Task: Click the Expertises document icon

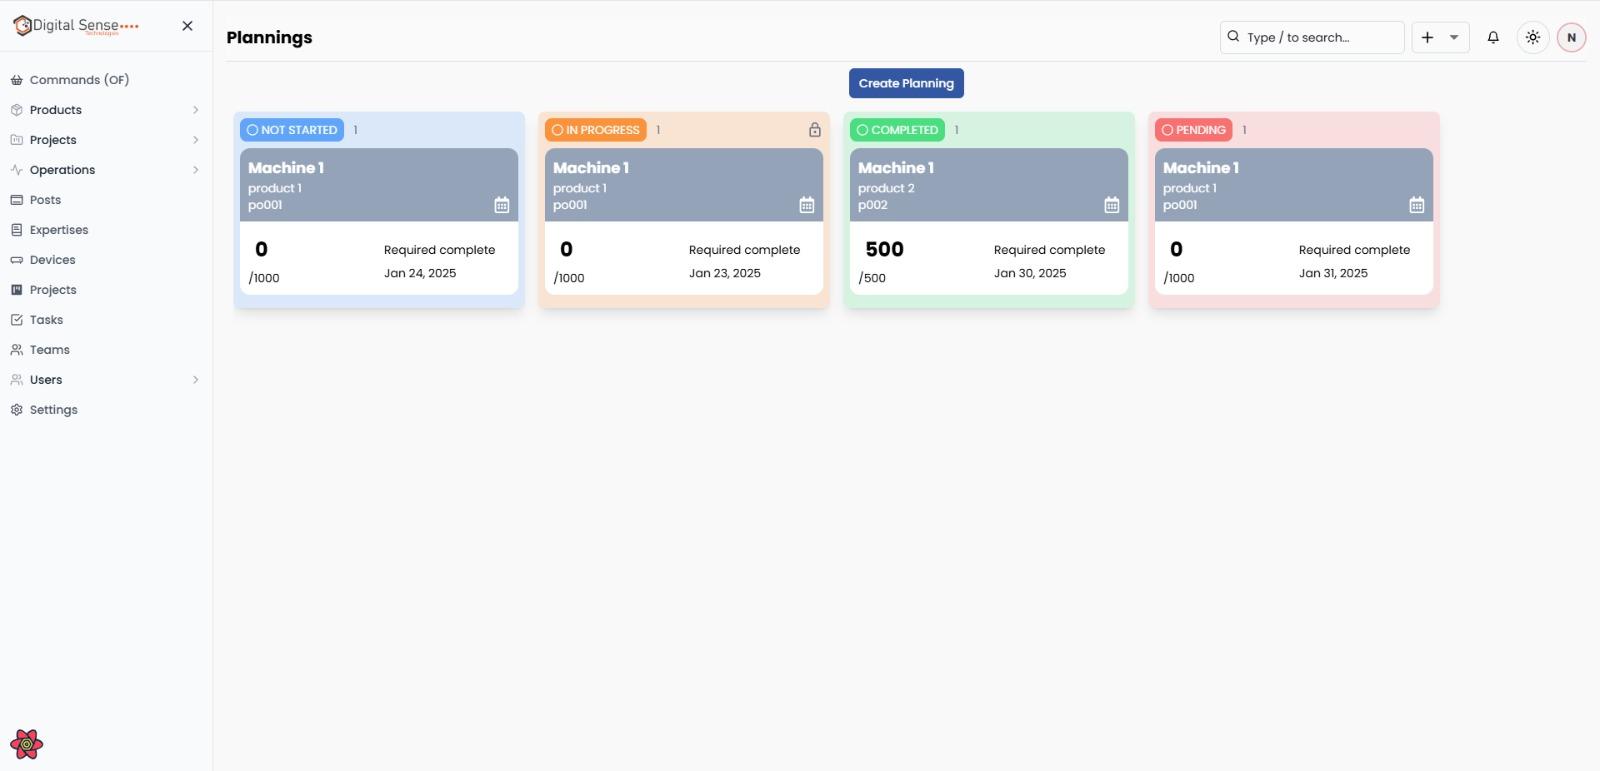Action: (16, 230)
